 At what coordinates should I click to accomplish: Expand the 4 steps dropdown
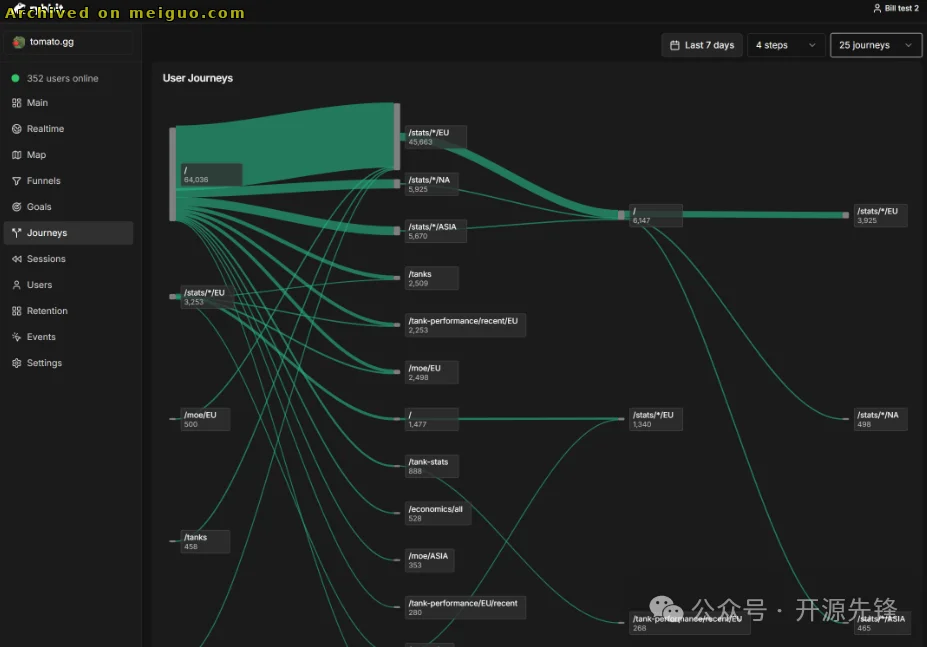(785, 45)
